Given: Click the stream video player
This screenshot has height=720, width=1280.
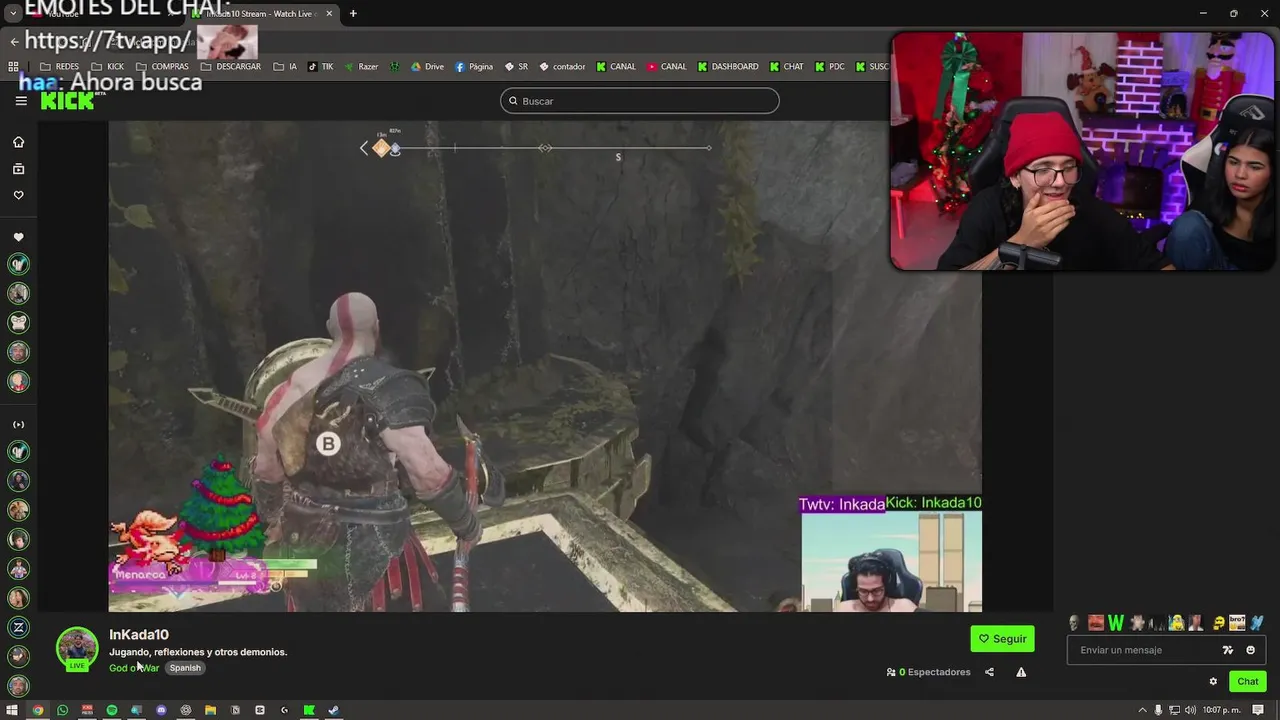Looking at the screenshot, I should (545, 366).
